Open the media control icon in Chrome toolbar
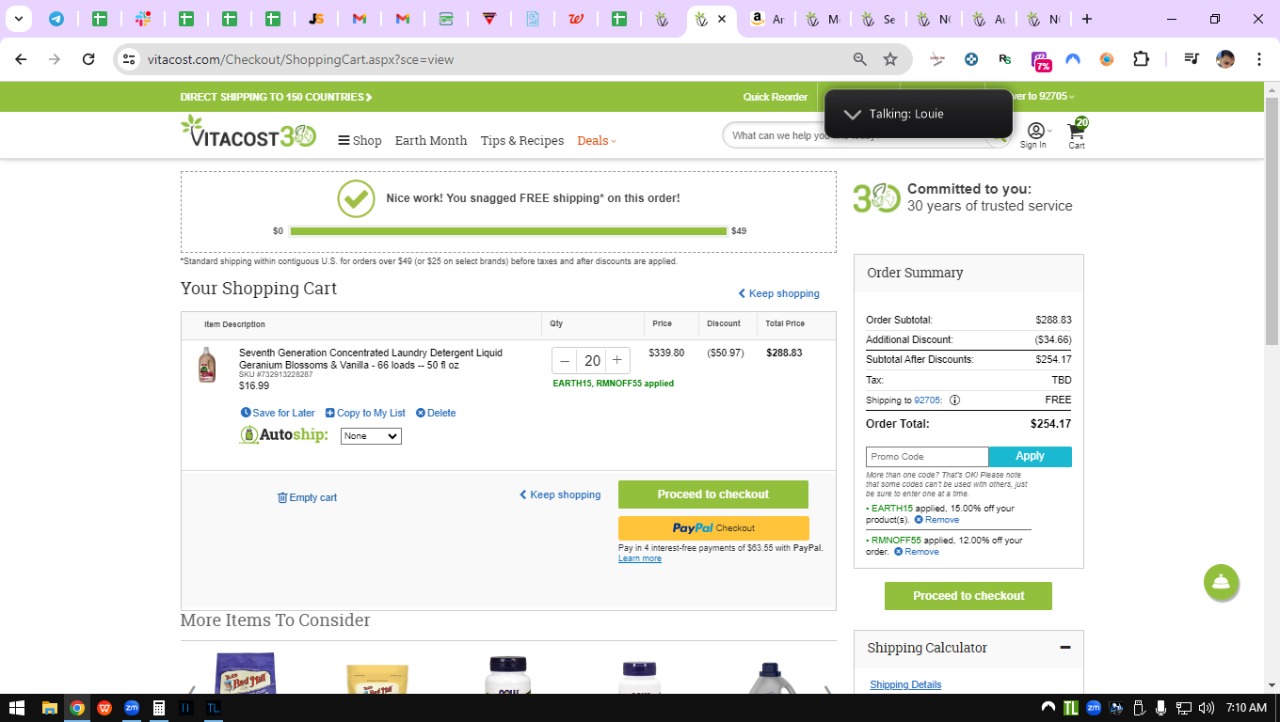The image size is (1280, 722). [1191, 60]
